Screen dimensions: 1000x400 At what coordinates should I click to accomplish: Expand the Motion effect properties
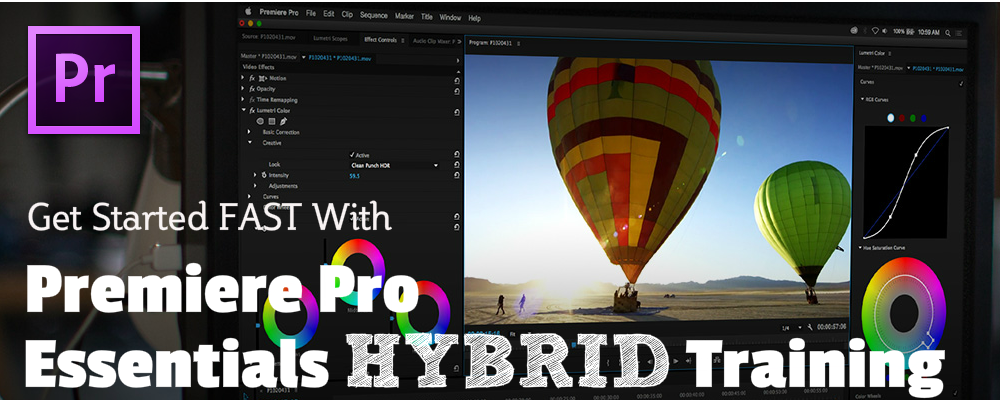pos(242,78)
